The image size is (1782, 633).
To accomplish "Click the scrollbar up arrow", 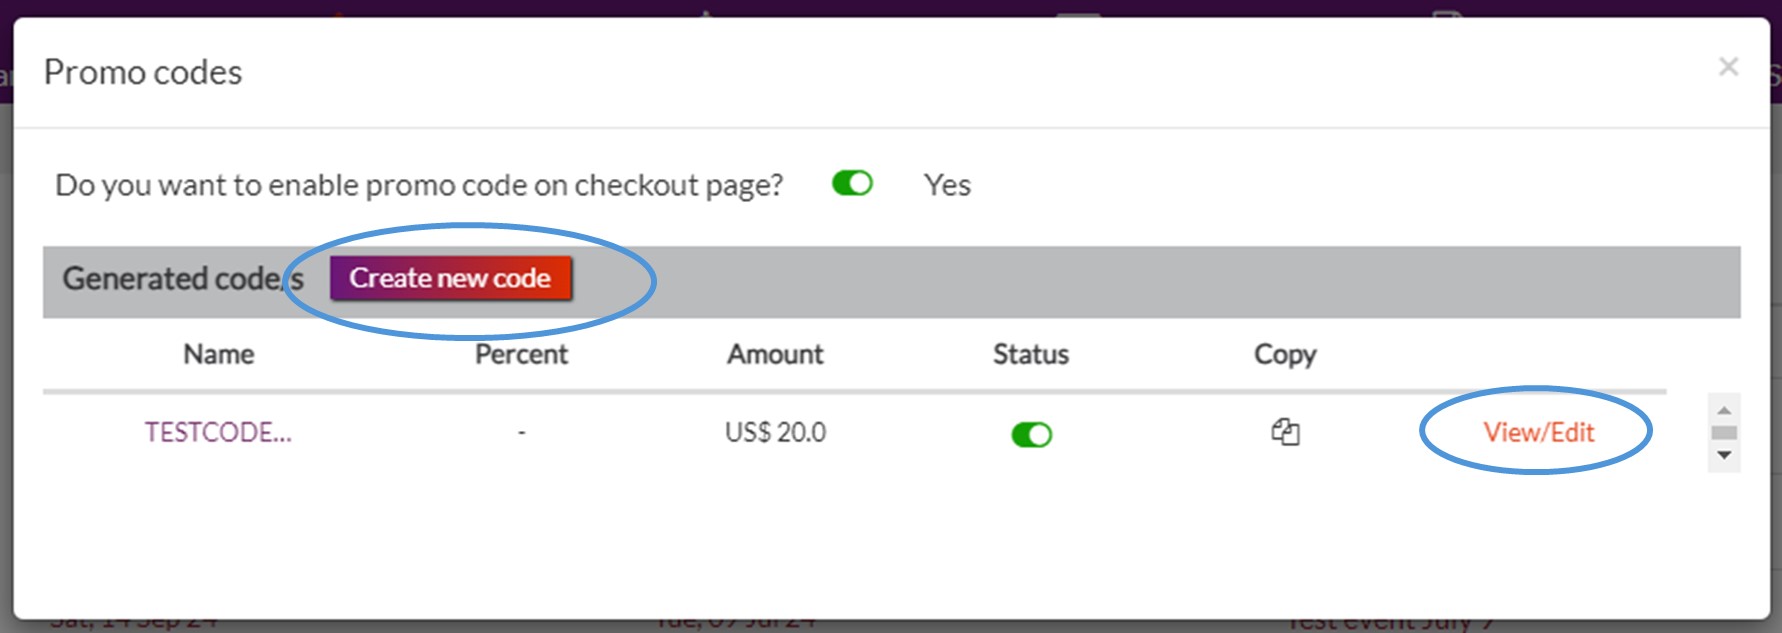I will [1724, 410].
